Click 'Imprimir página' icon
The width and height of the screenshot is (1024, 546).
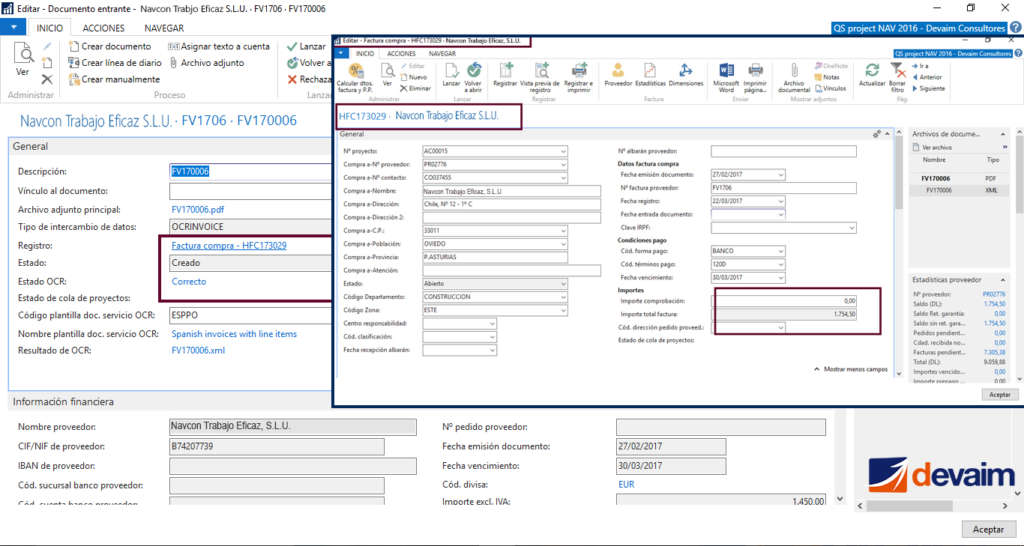[x=756, y=72]
